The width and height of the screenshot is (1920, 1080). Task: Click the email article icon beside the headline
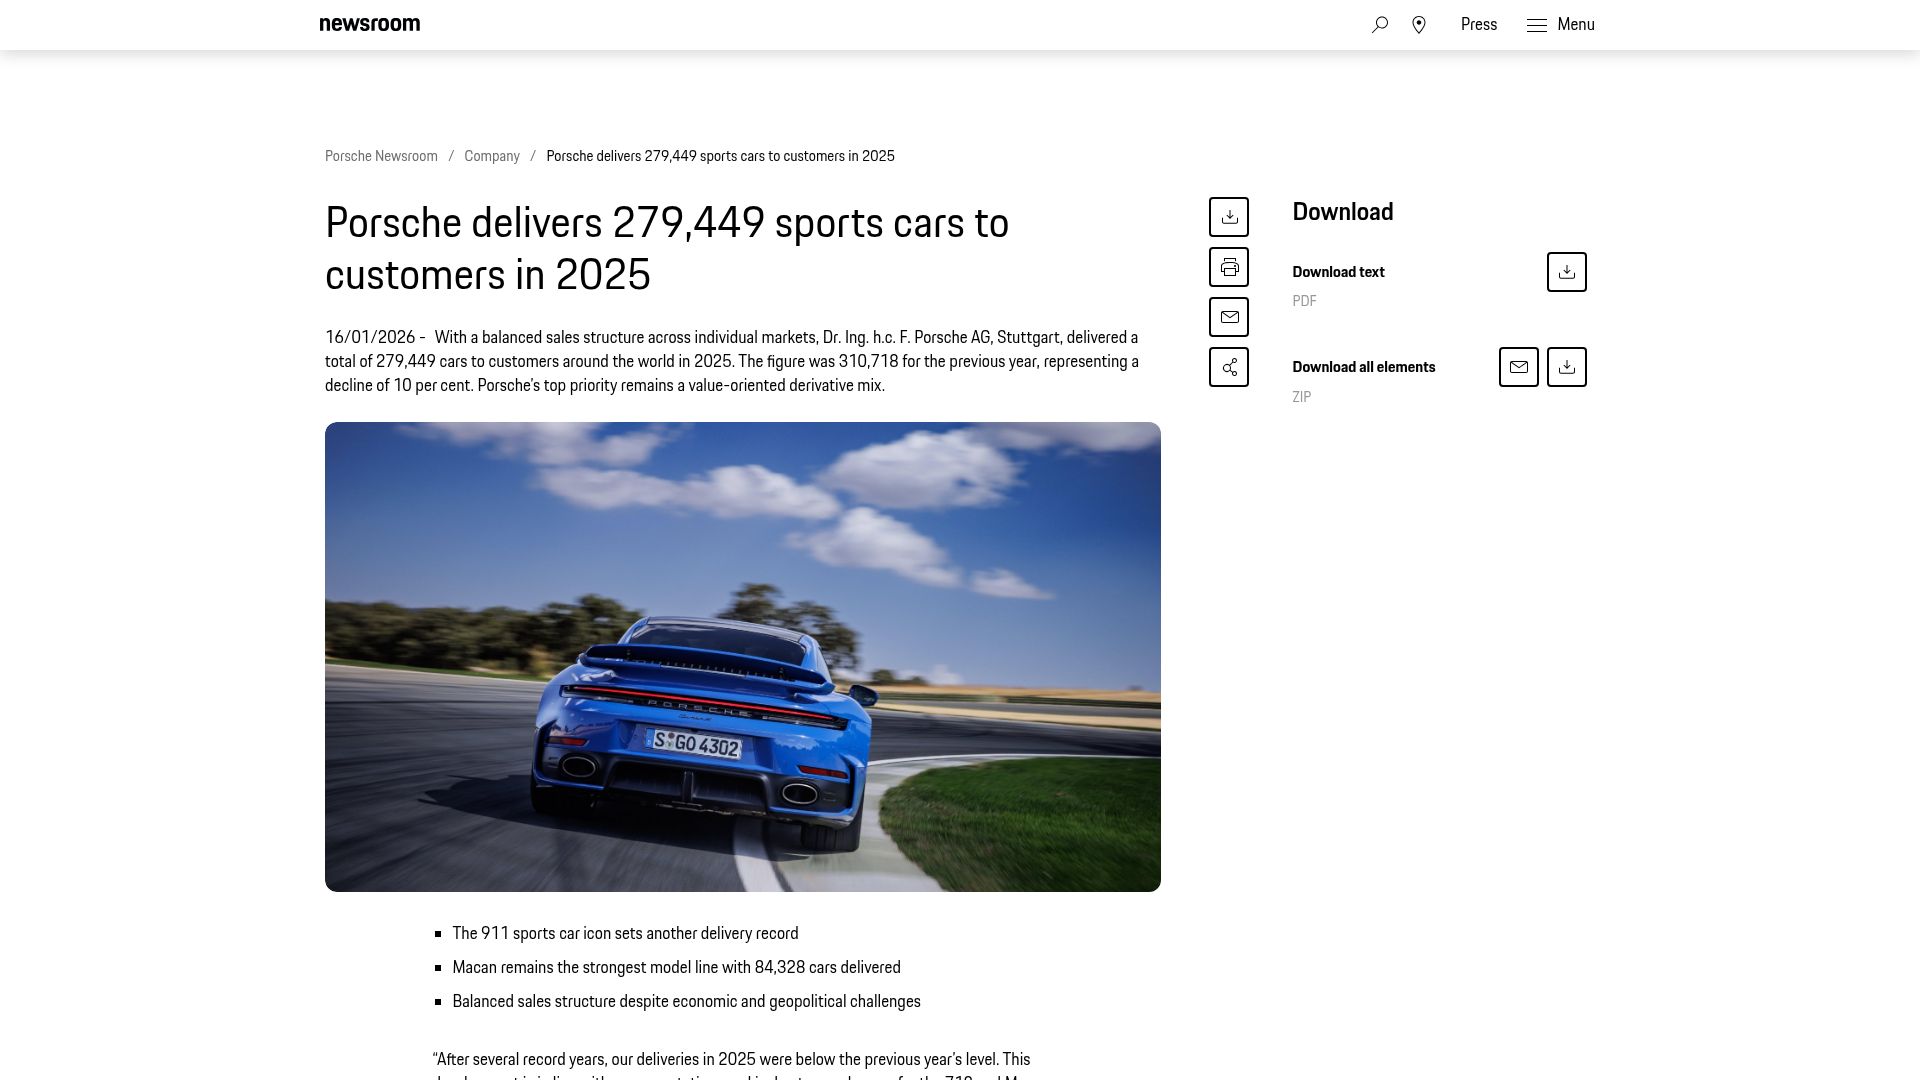(x=1229, y=317)
